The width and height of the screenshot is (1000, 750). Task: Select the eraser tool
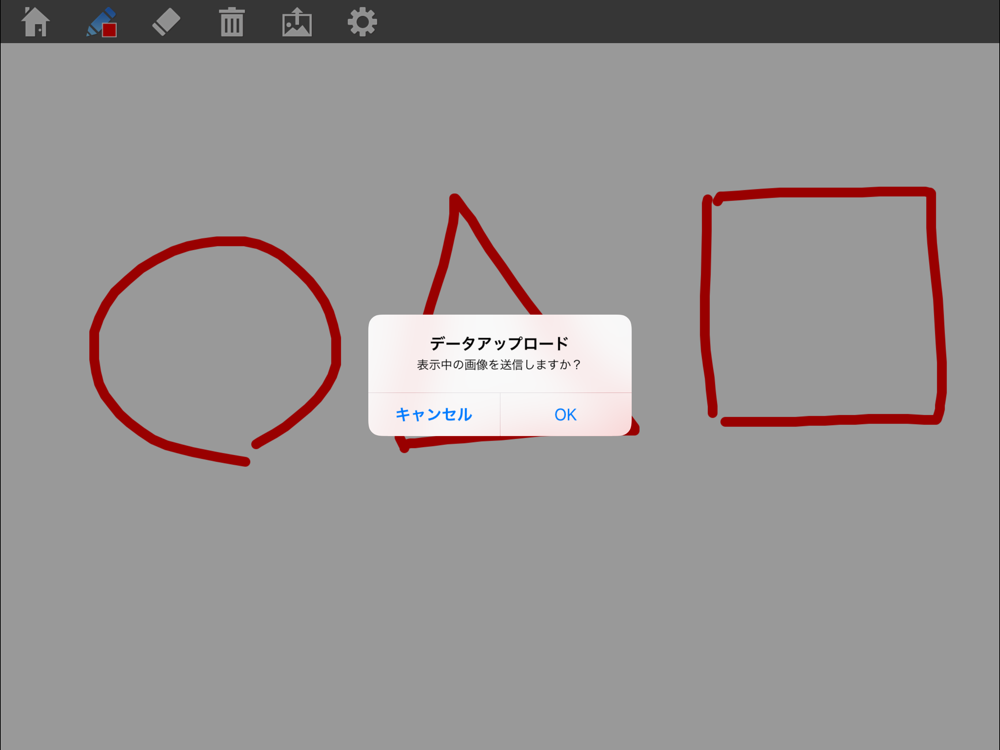(x=166, y=22)
